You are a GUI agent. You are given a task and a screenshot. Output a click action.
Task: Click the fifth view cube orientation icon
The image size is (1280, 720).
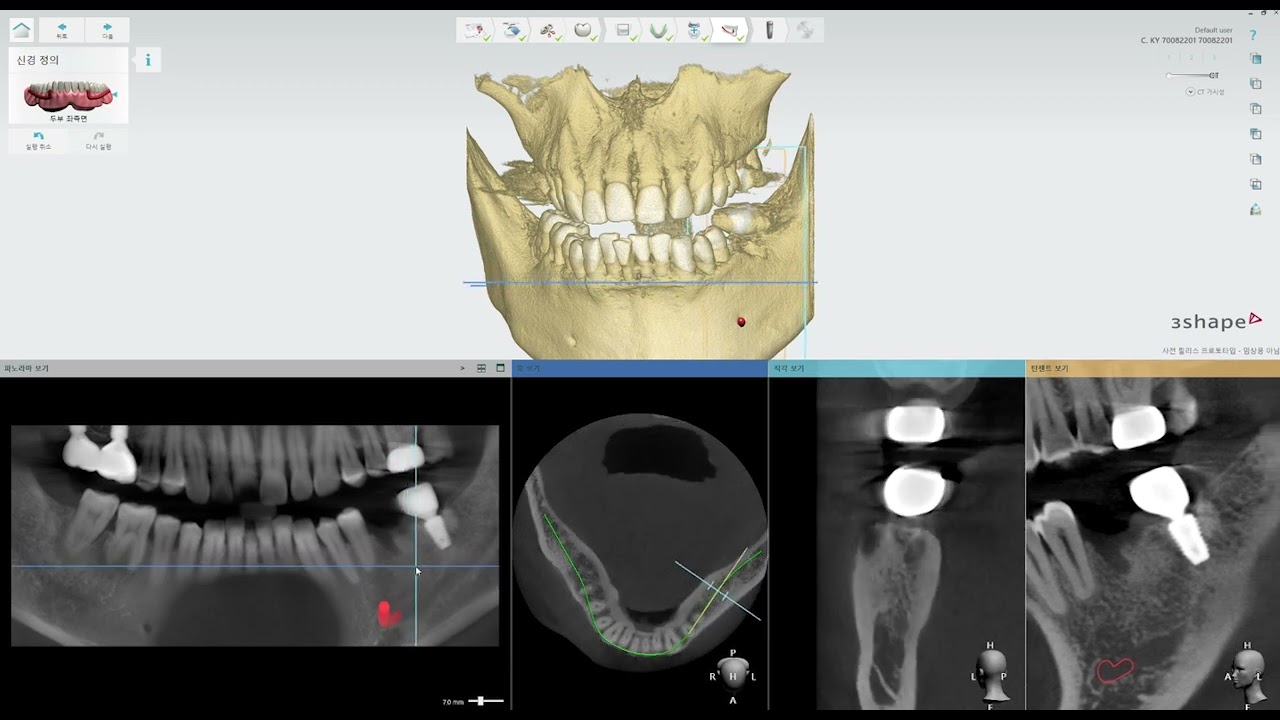1256,159
